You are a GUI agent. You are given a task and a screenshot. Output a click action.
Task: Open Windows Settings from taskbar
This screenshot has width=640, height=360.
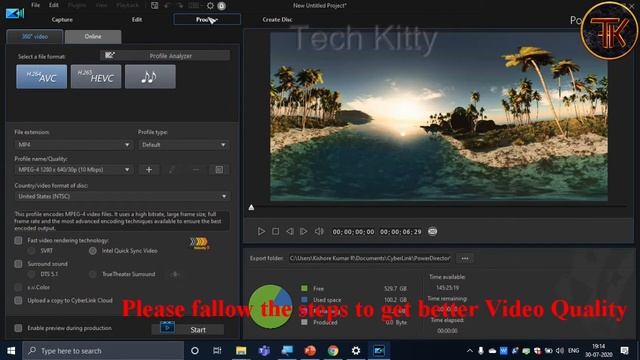[356, 351]
